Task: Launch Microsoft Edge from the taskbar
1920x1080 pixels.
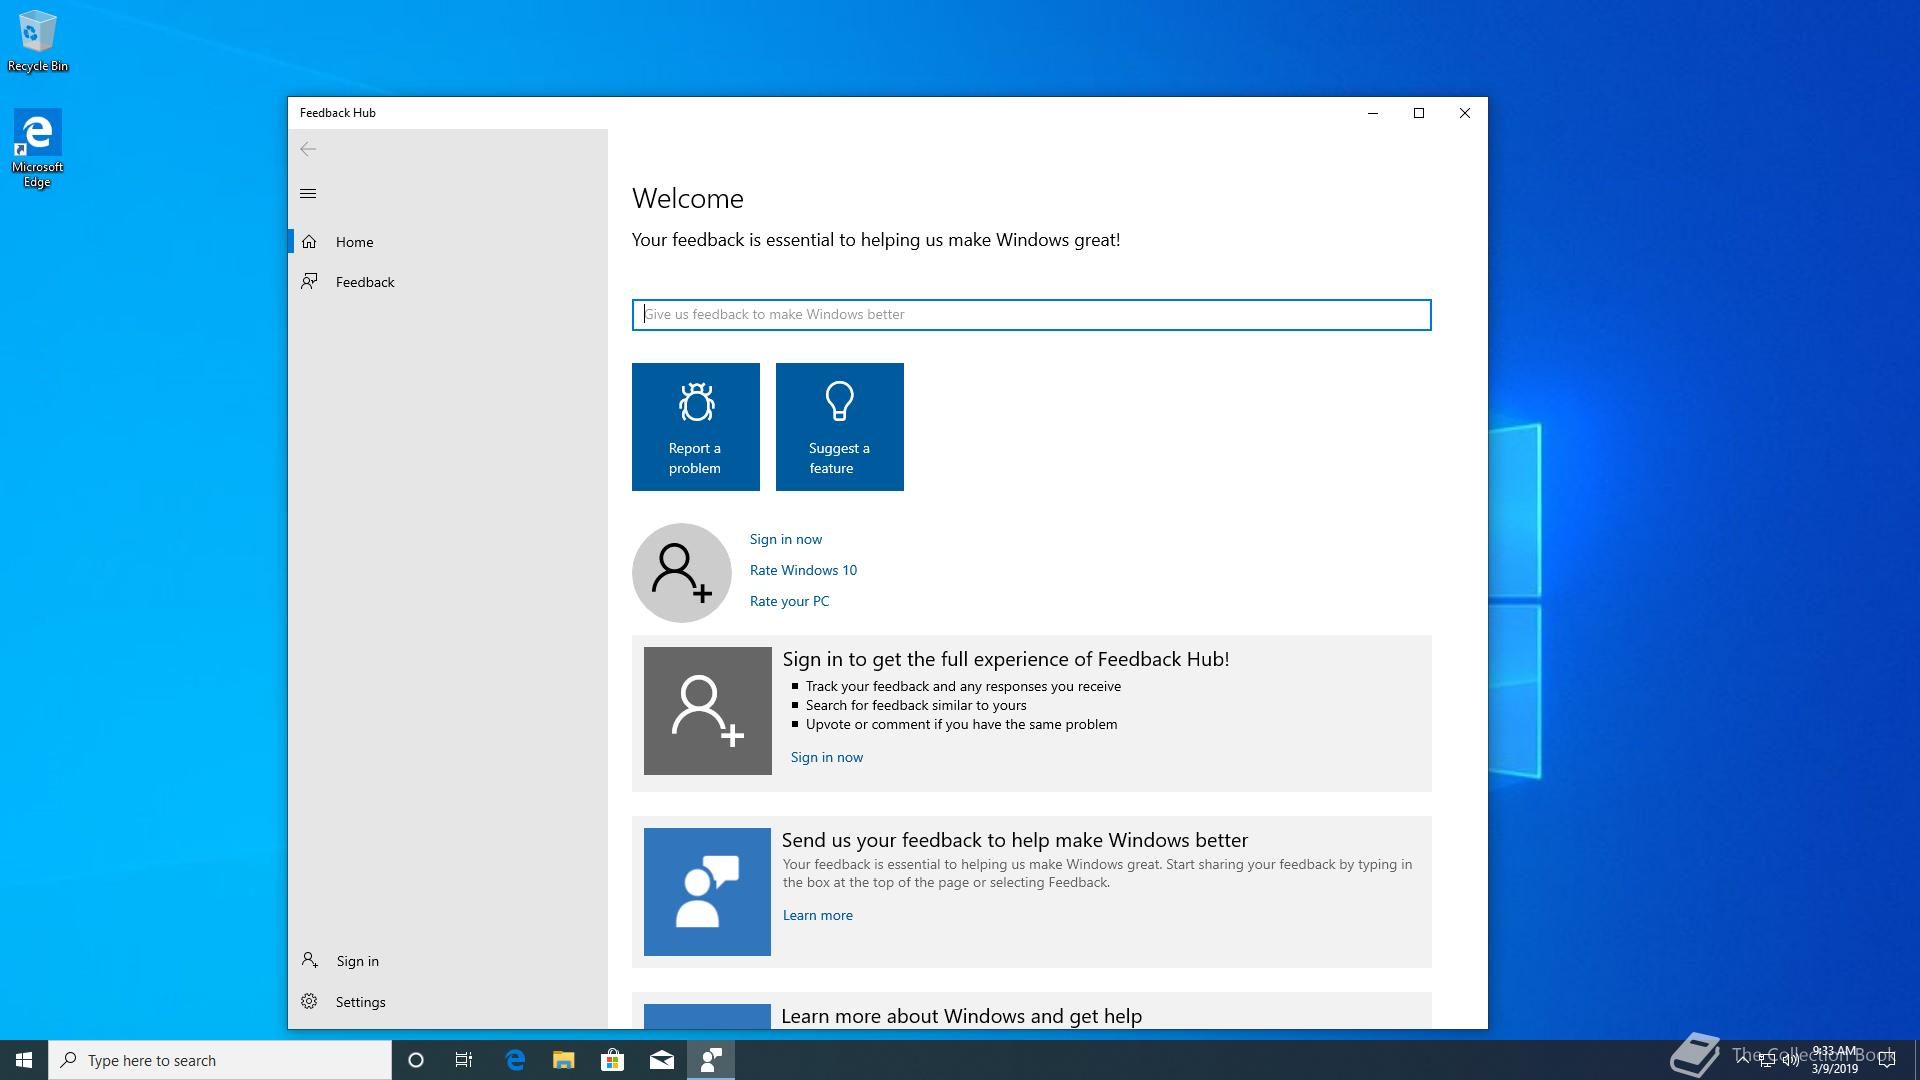Action: 515,1060
